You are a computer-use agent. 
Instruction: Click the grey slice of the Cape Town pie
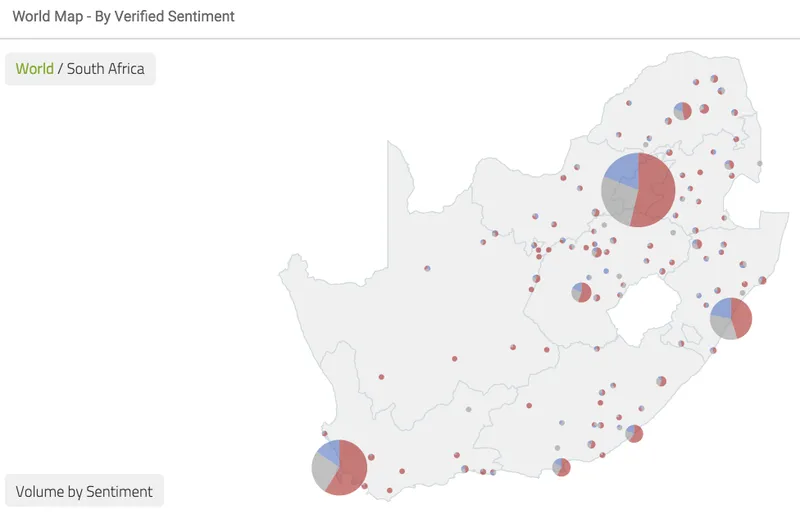tap(324, 471)
